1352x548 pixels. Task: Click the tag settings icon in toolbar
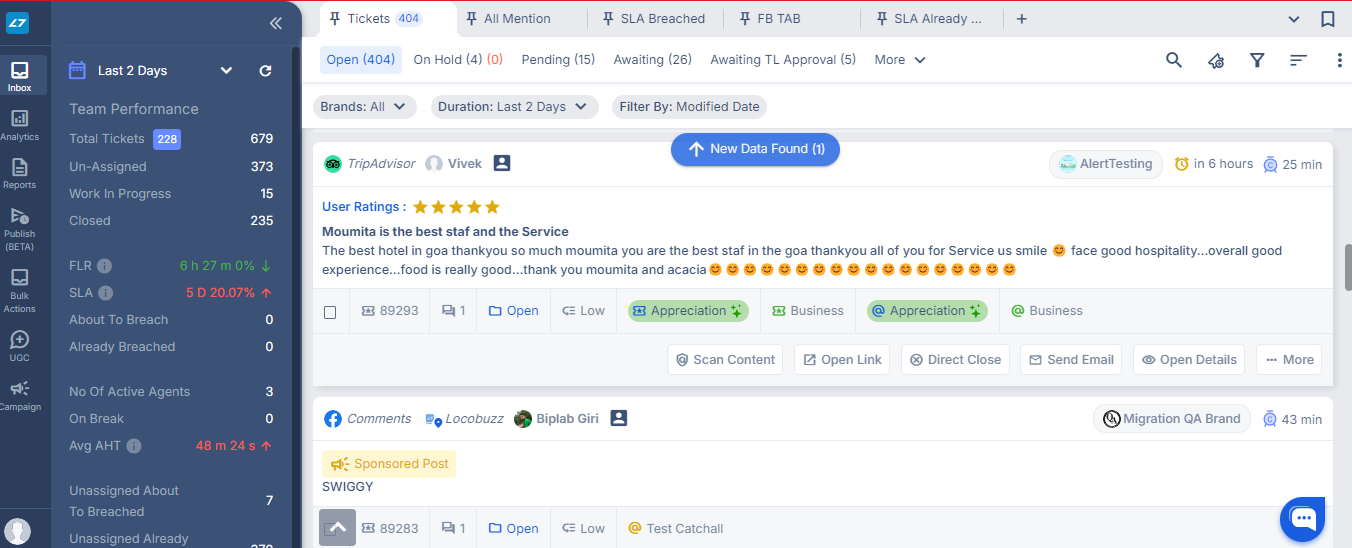click(1216, 60)
